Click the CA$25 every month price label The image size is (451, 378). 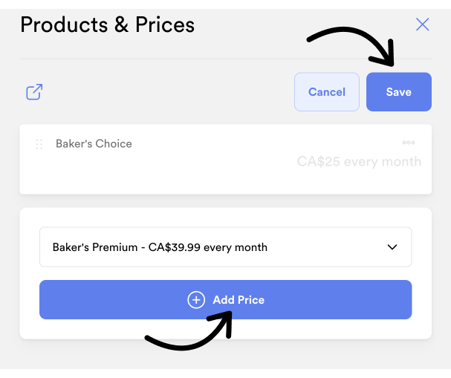point(359,162)
